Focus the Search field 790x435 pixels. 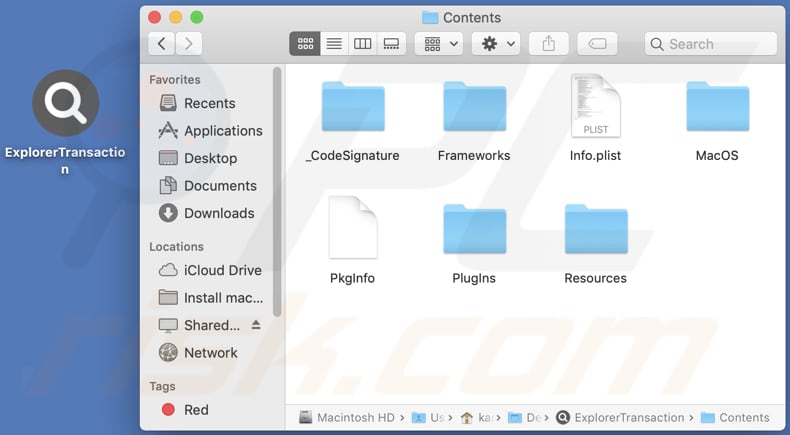pyautogui.click(x=711, y=44)
